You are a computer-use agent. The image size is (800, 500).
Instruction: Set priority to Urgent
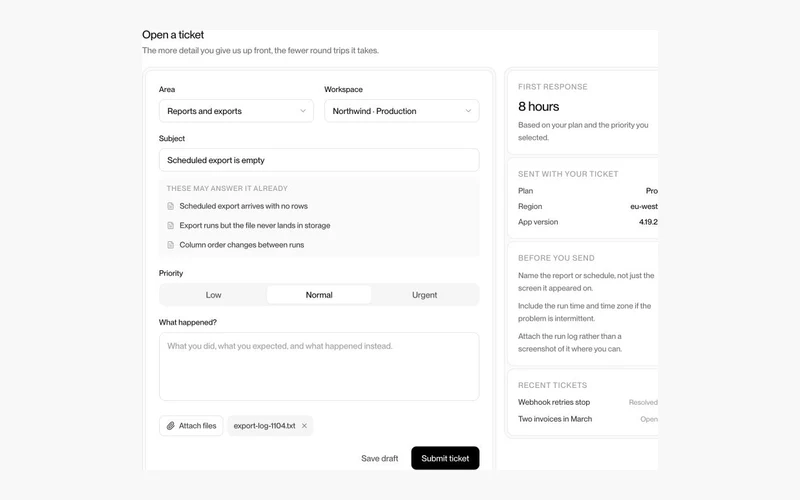(424, 295)
